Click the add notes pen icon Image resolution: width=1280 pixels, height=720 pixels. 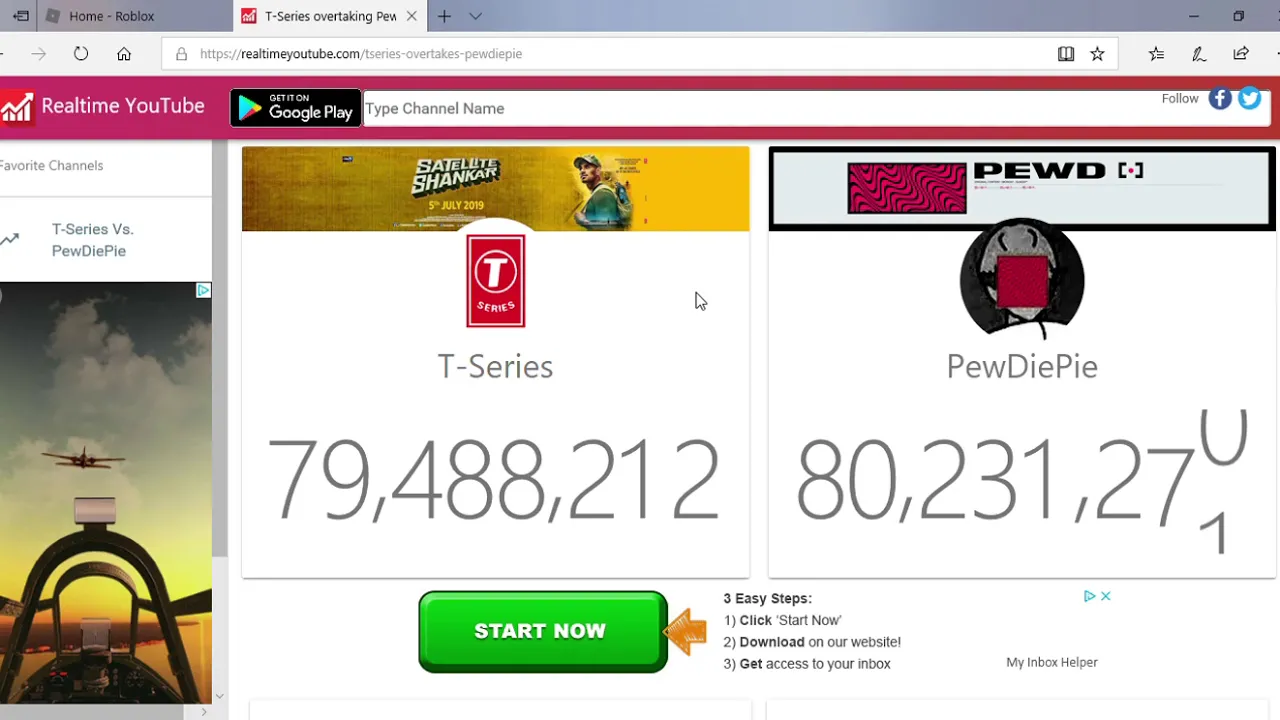pos(1199,54)
